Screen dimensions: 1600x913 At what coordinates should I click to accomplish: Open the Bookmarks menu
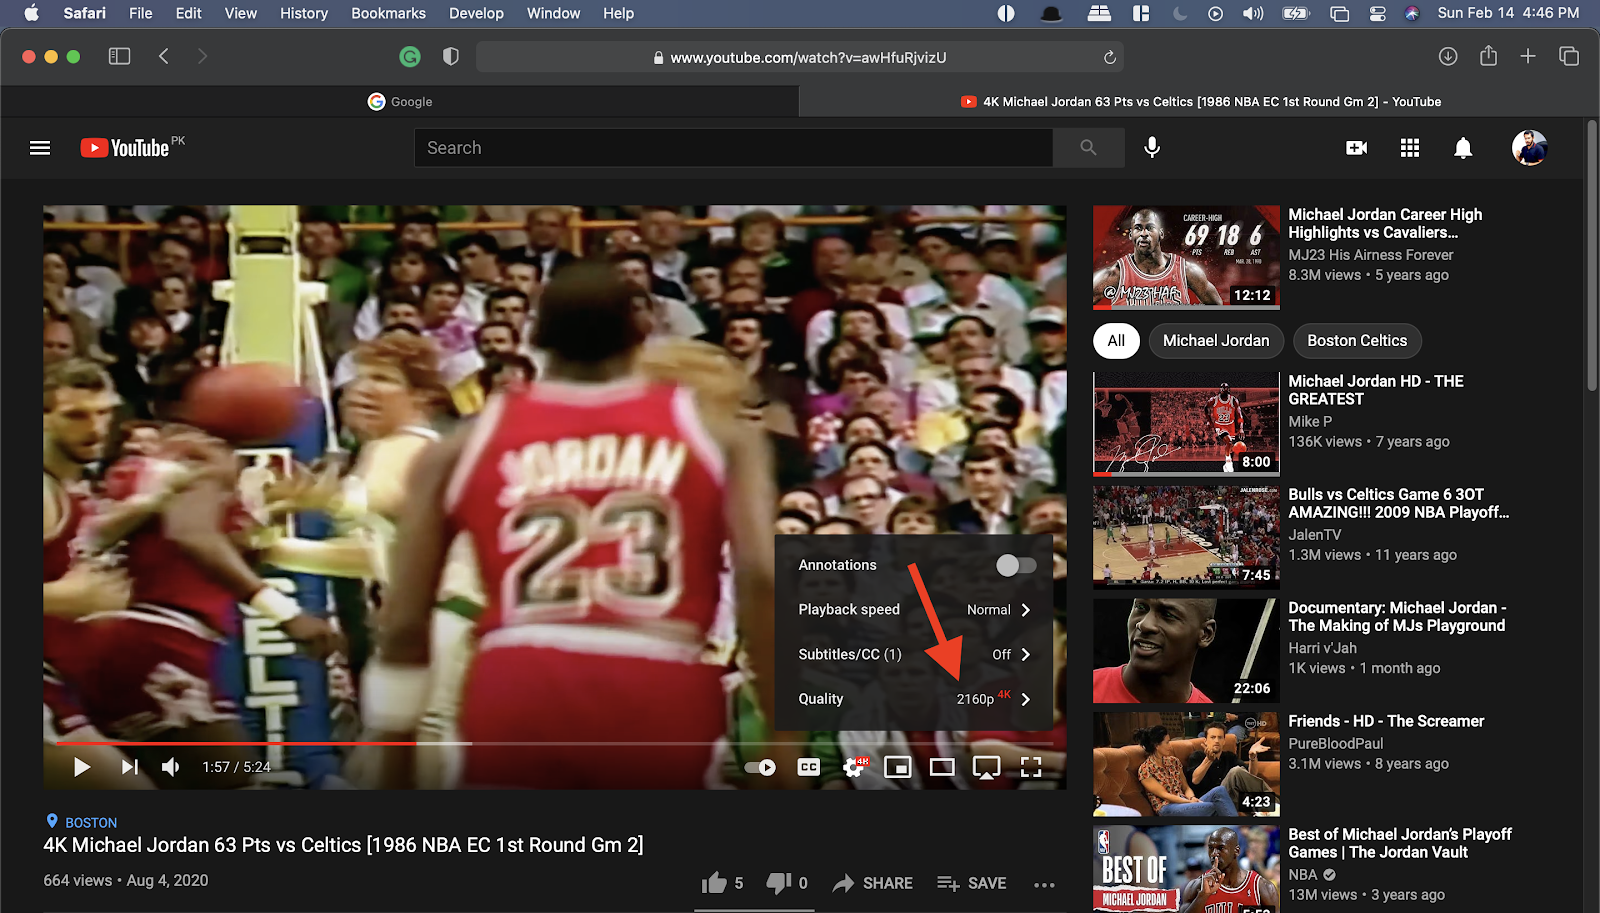[x=388, y=13]
